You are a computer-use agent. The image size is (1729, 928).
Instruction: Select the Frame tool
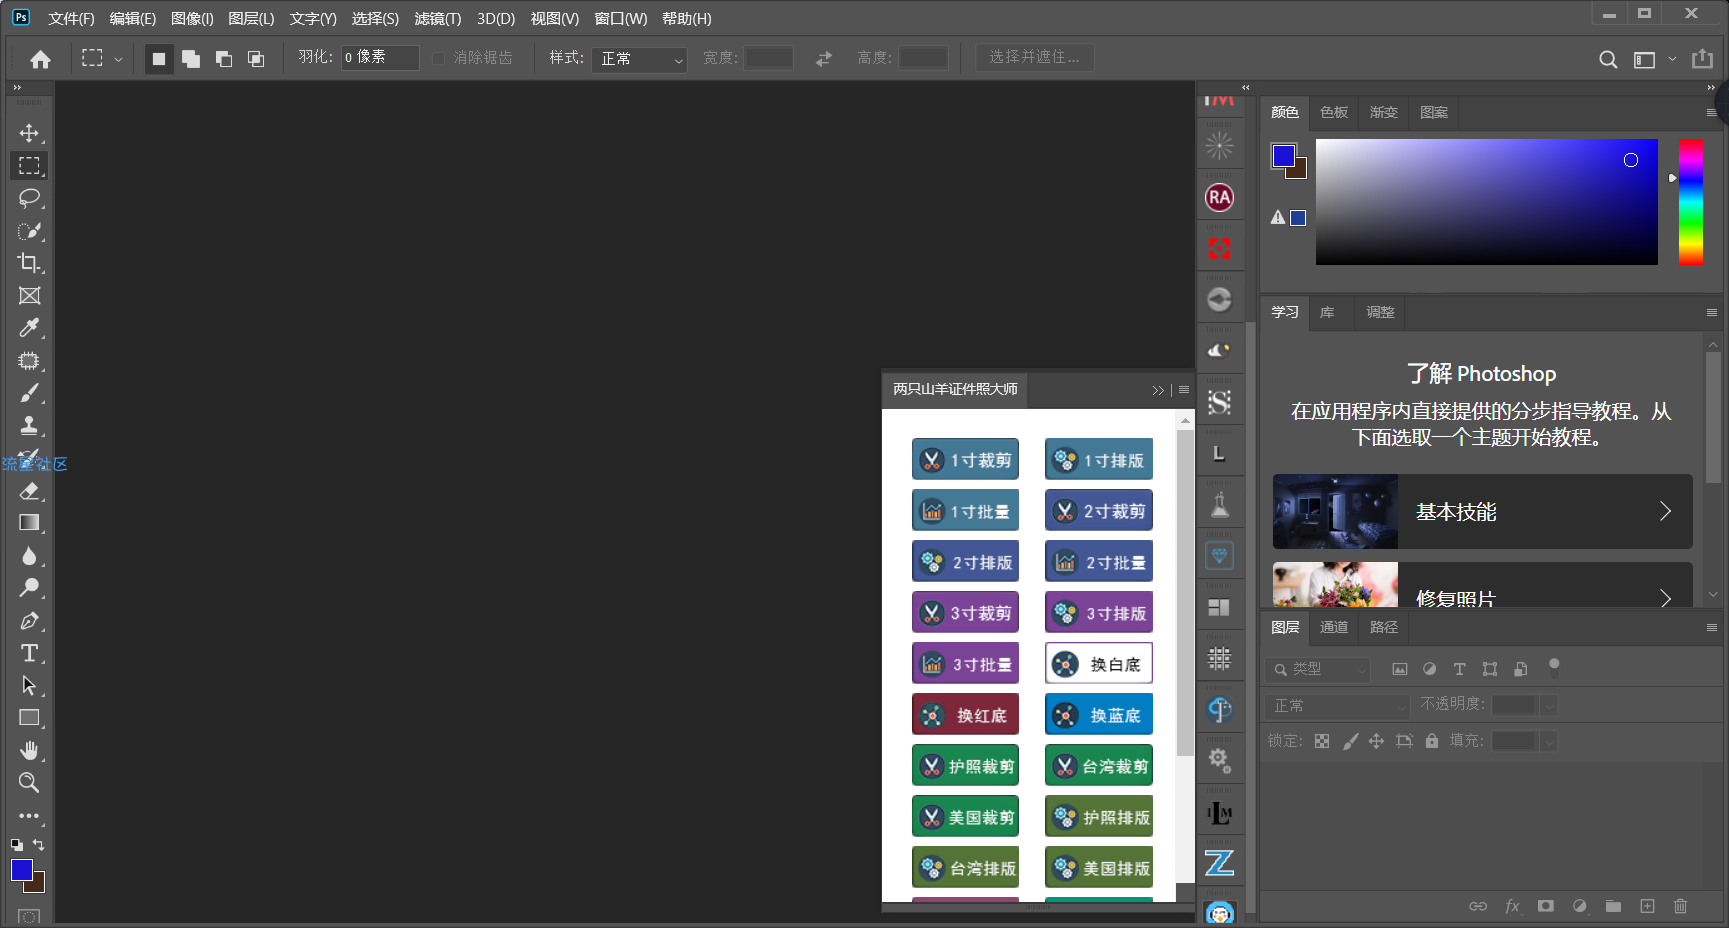(29, 296)
